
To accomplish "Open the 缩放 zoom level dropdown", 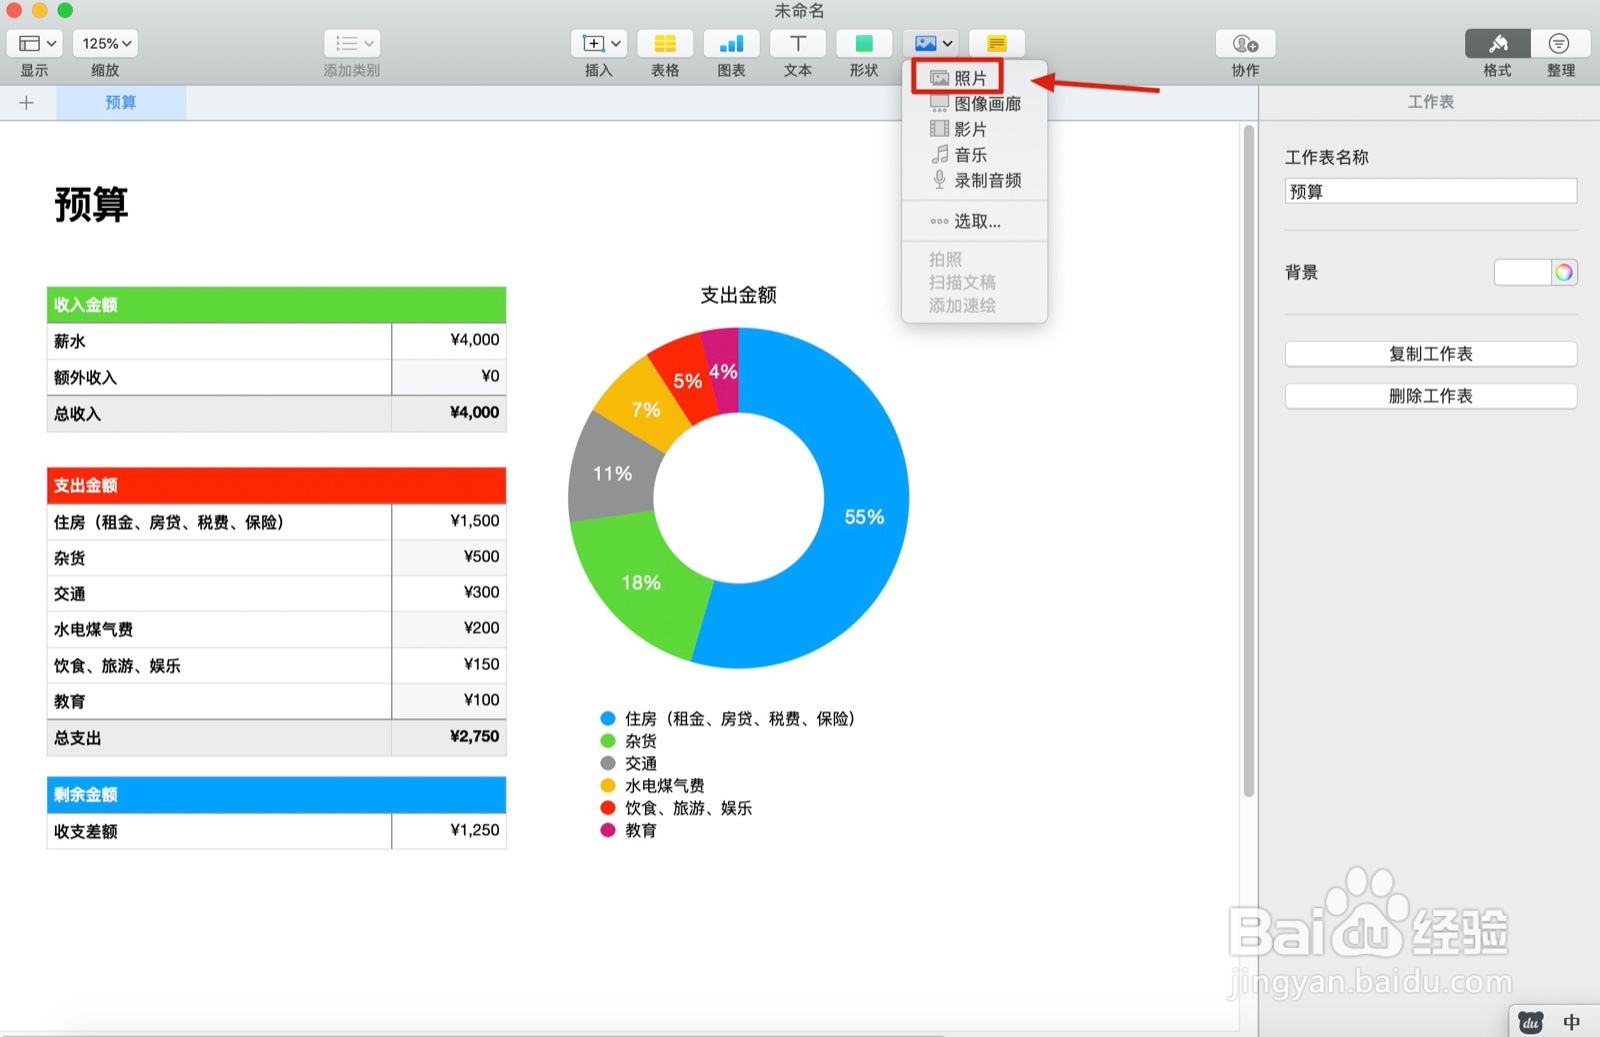I will coord(104,43).
